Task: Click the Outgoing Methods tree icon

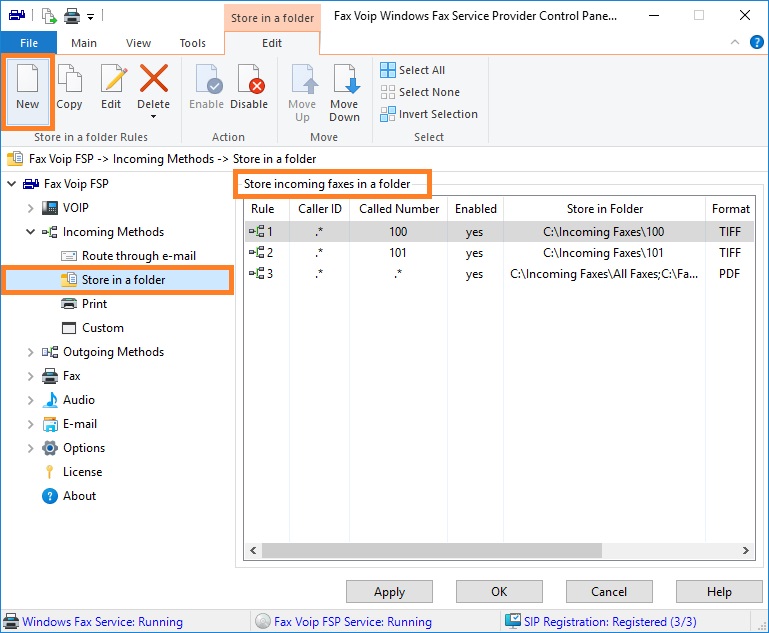Action: pos(50,352)
